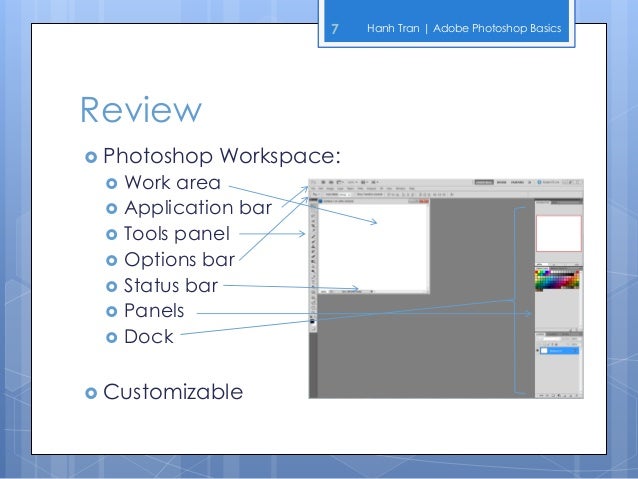Click the 'Review' slide title

pos(141,109)
